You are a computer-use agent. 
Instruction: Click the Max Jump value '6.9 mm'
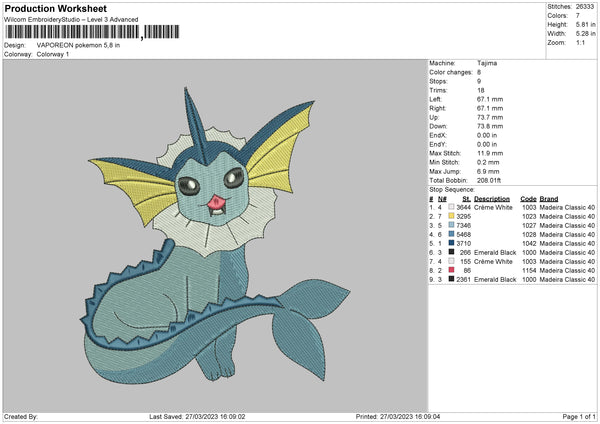(x=488, y=171)
